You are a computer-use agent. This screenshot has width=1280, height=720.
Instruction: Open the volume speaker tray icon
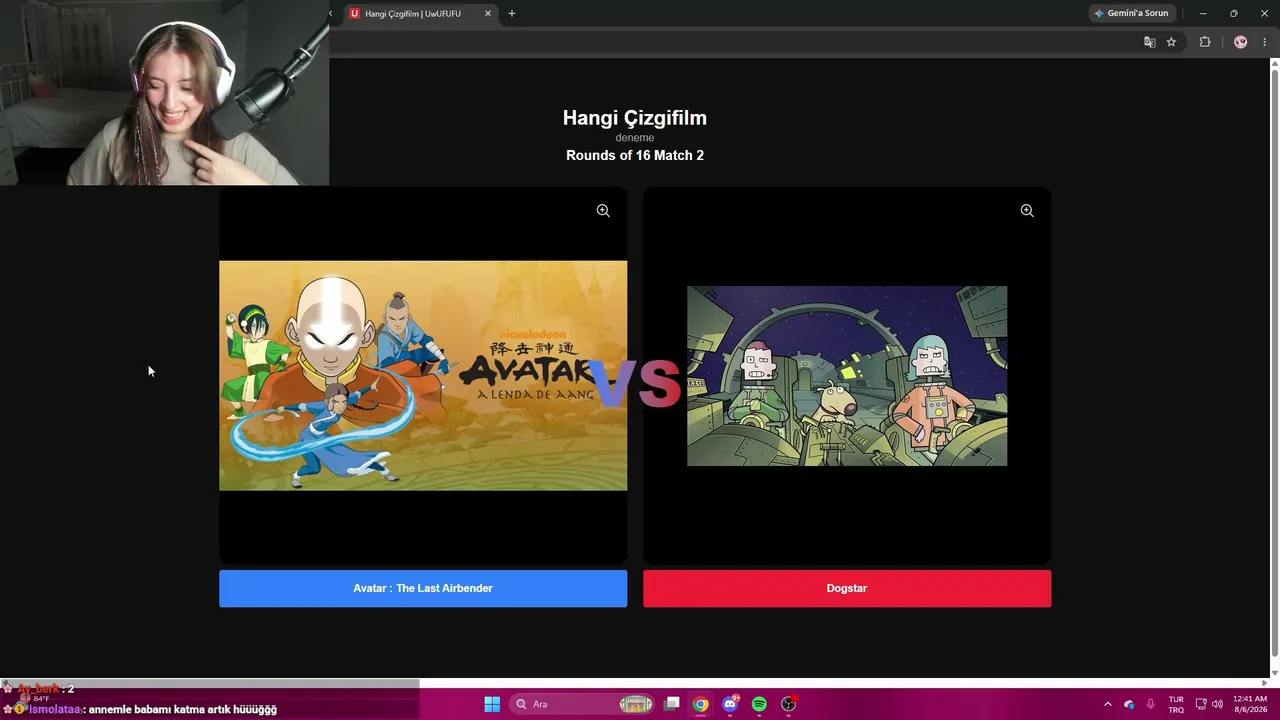pyautogui.click(x=1217, y=704)
